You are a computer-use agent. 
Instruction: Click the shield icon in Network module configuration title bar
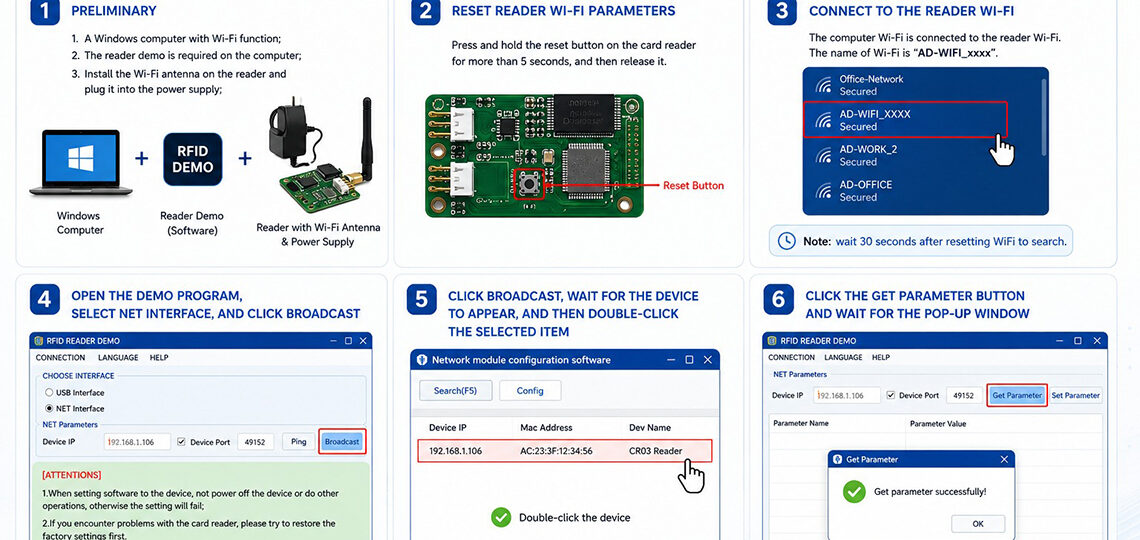pyautogui.click(x=422, y=360)
